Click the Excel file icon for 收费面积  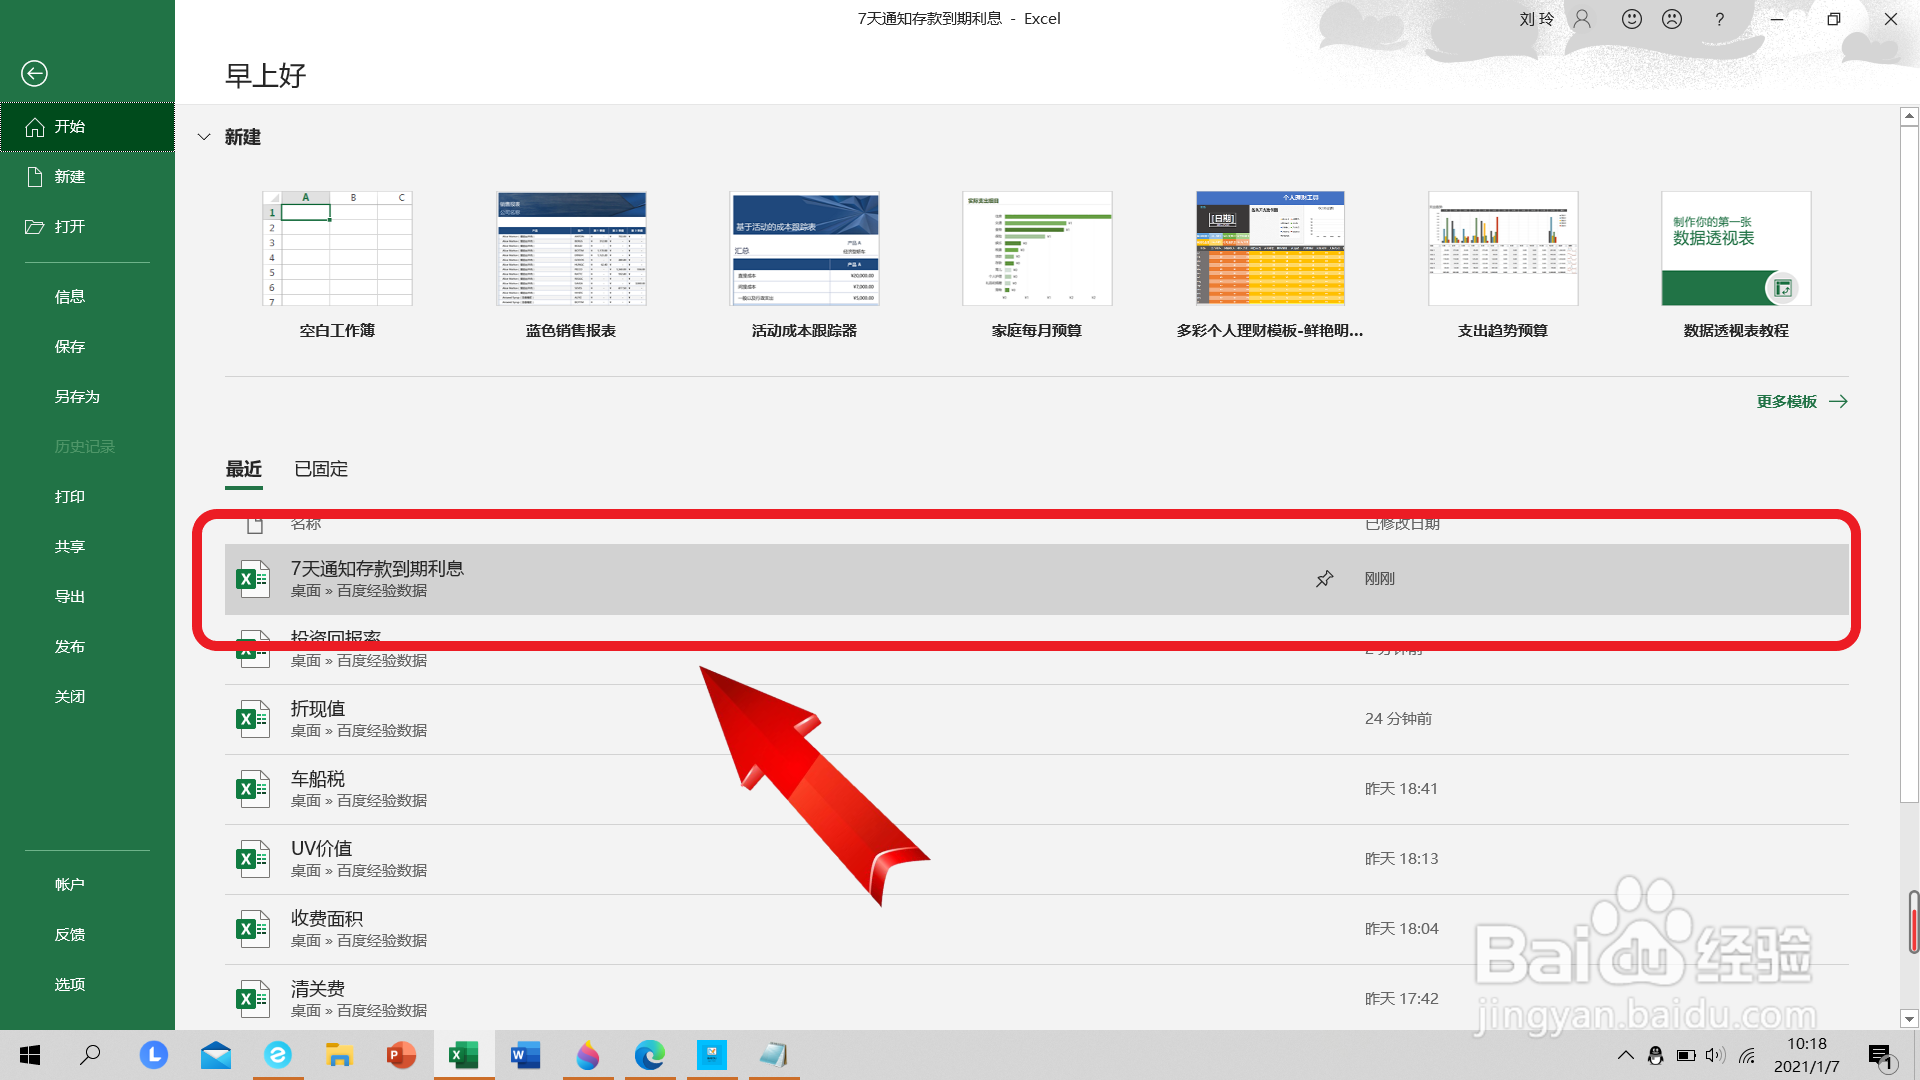pos(253,929)
